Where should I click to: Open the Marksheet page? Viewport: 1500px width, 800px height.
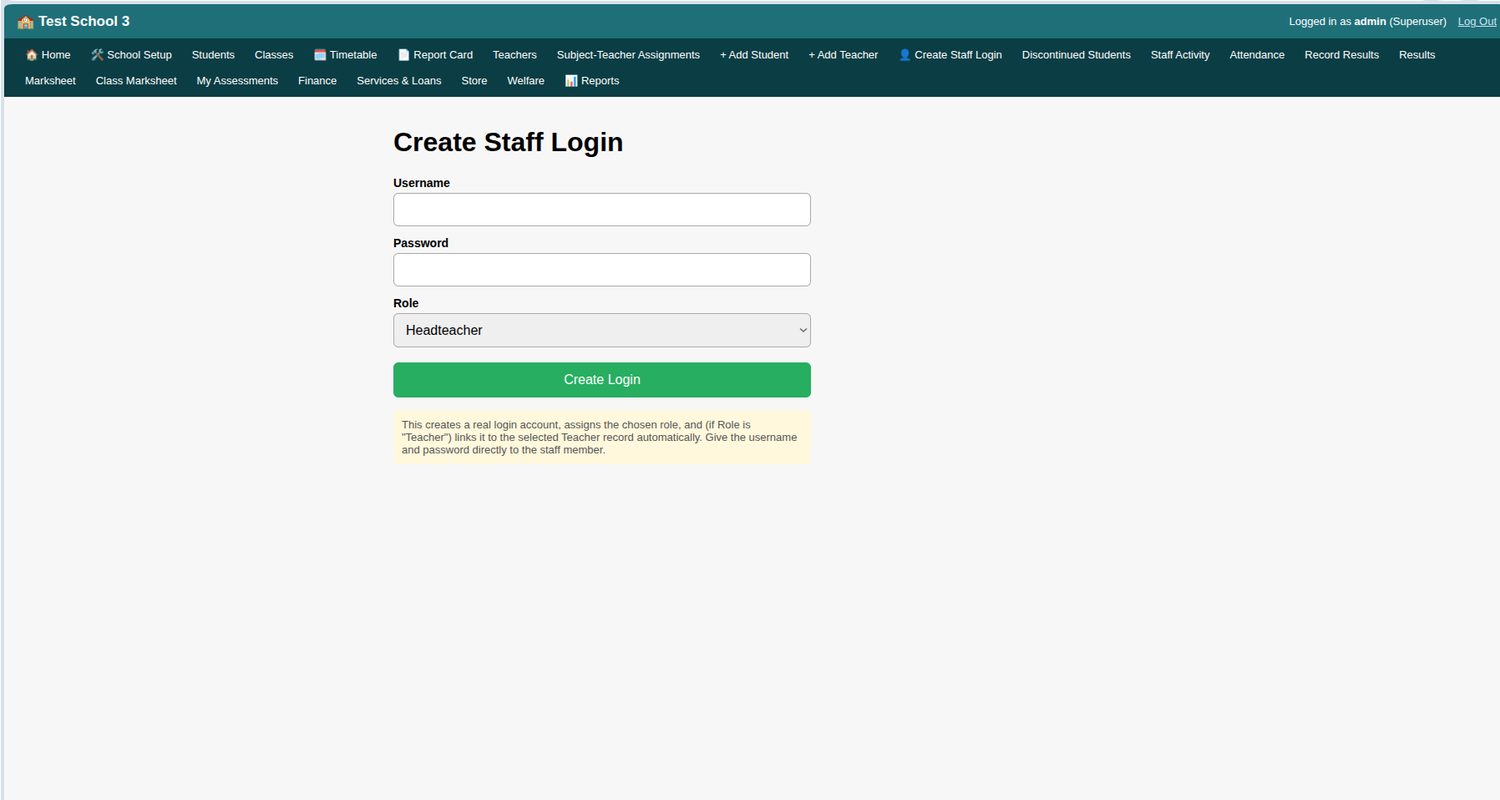coord(50,81)
